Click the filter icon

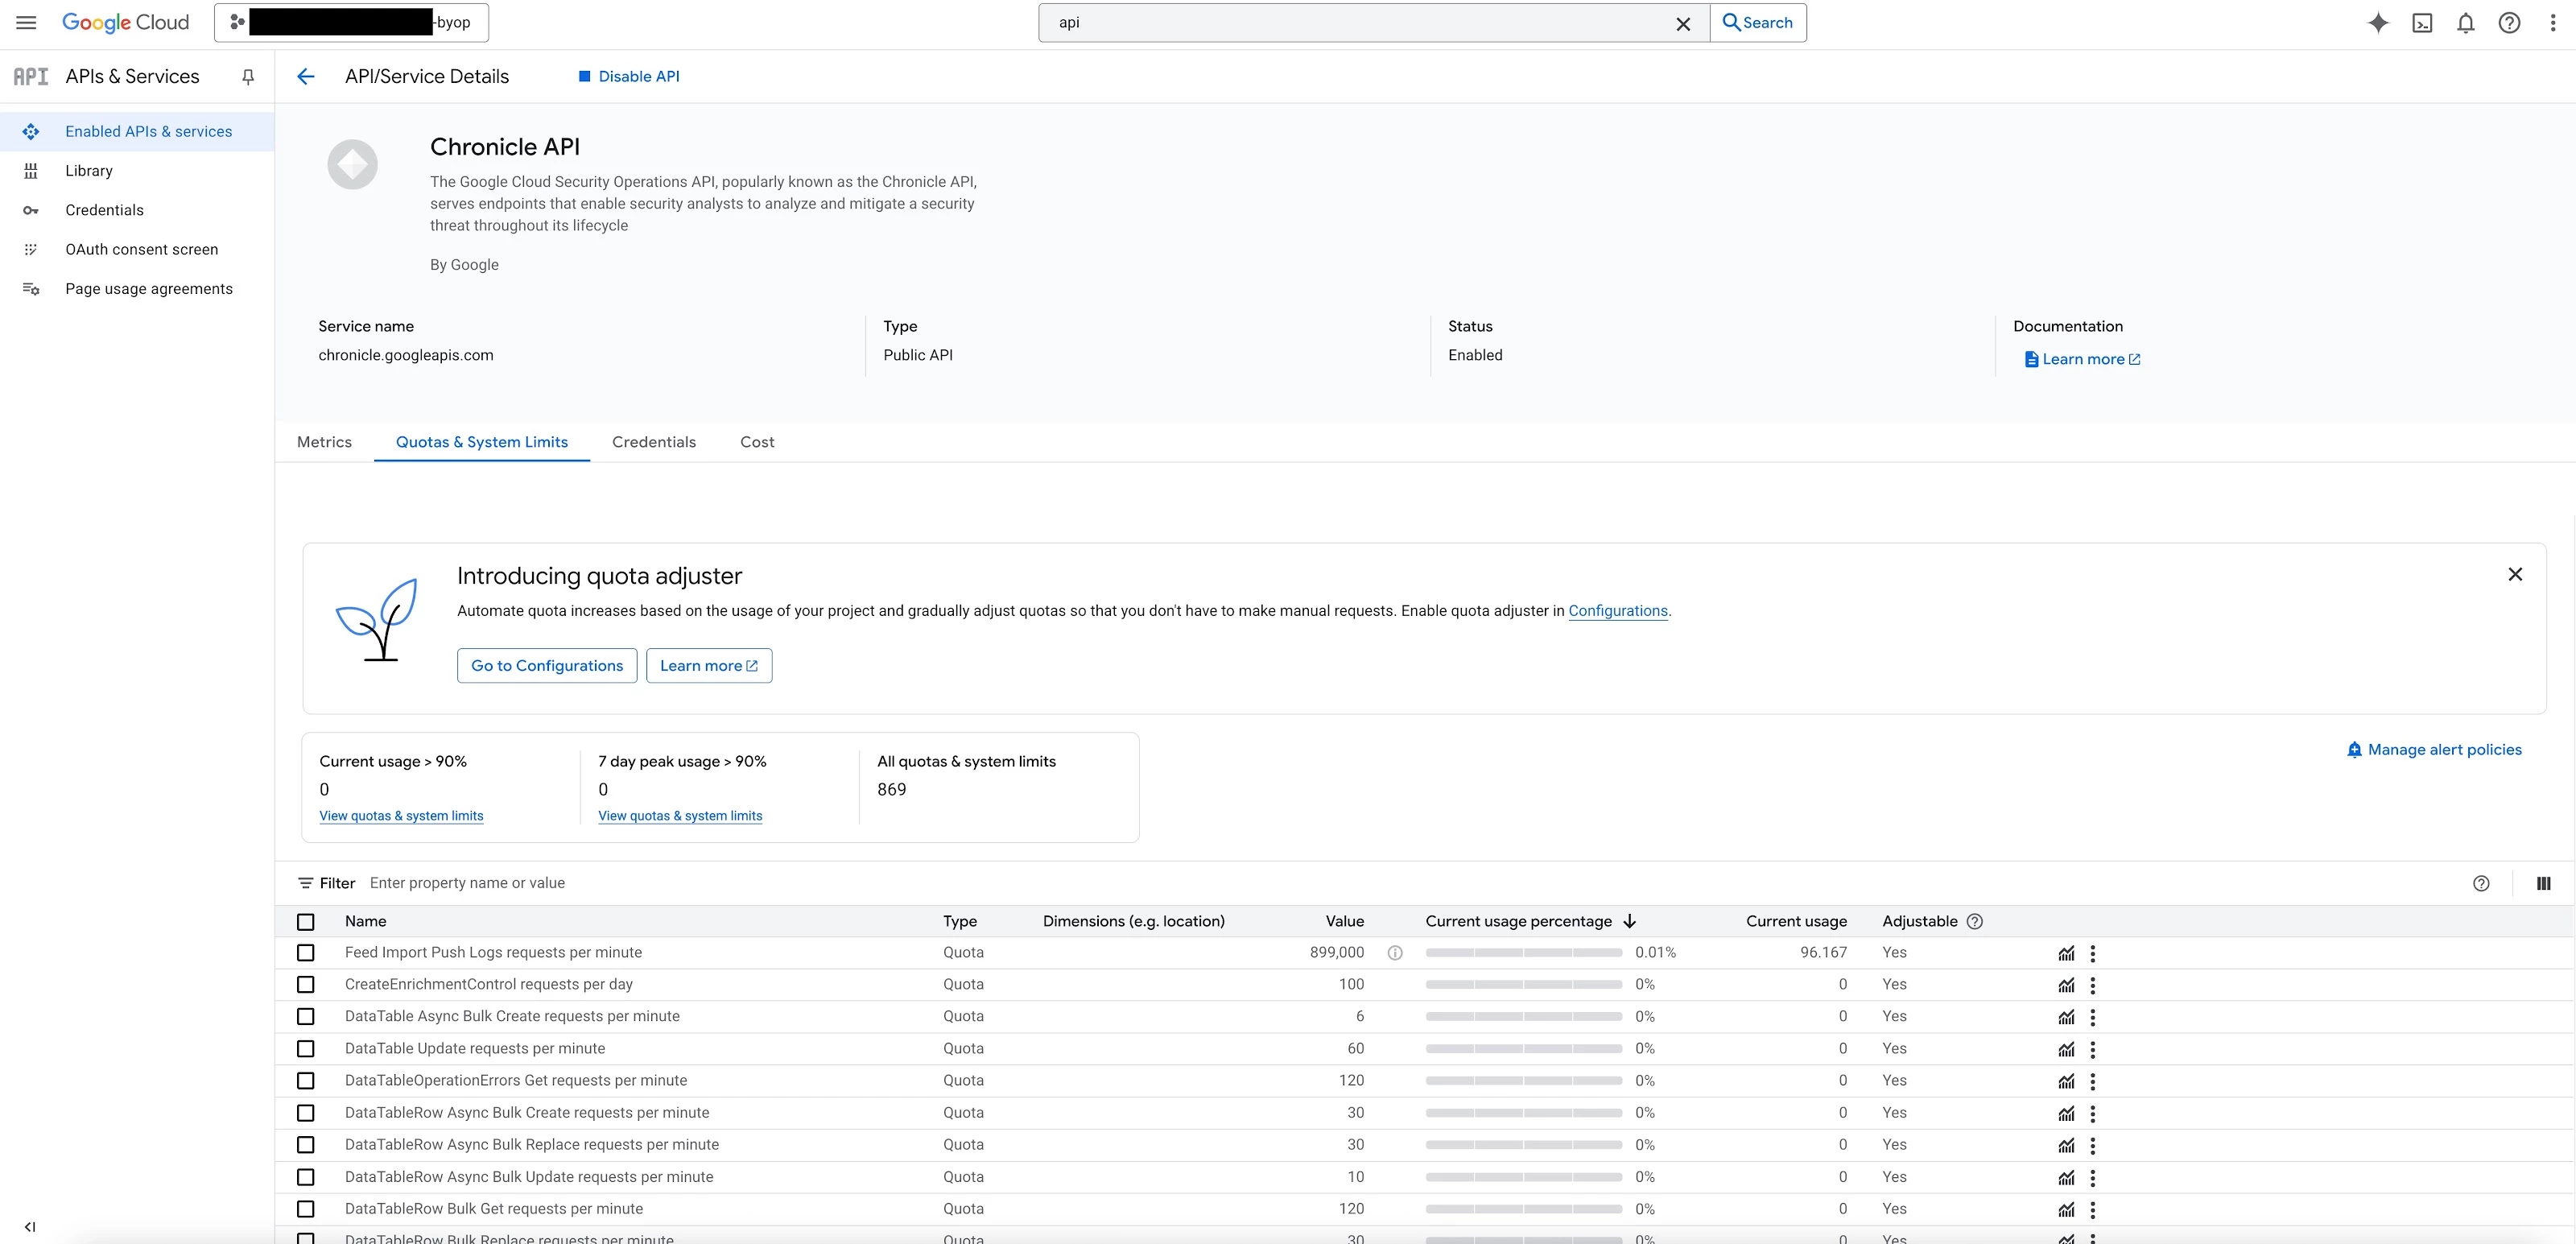click(306, 883)
